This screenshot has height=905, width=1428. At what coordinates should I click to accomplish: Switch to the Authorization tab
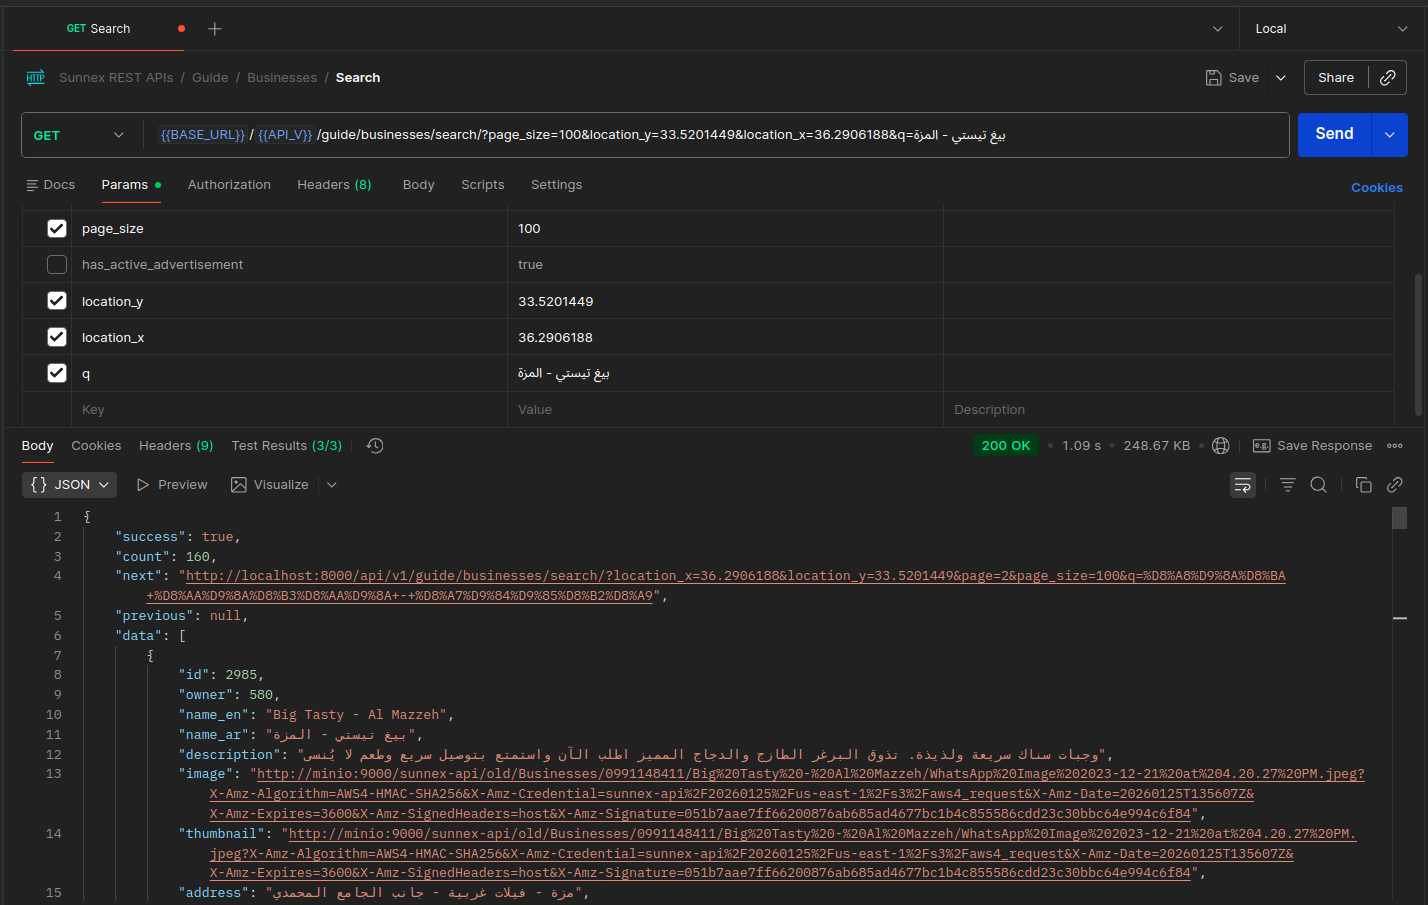[x=229, y=185]
